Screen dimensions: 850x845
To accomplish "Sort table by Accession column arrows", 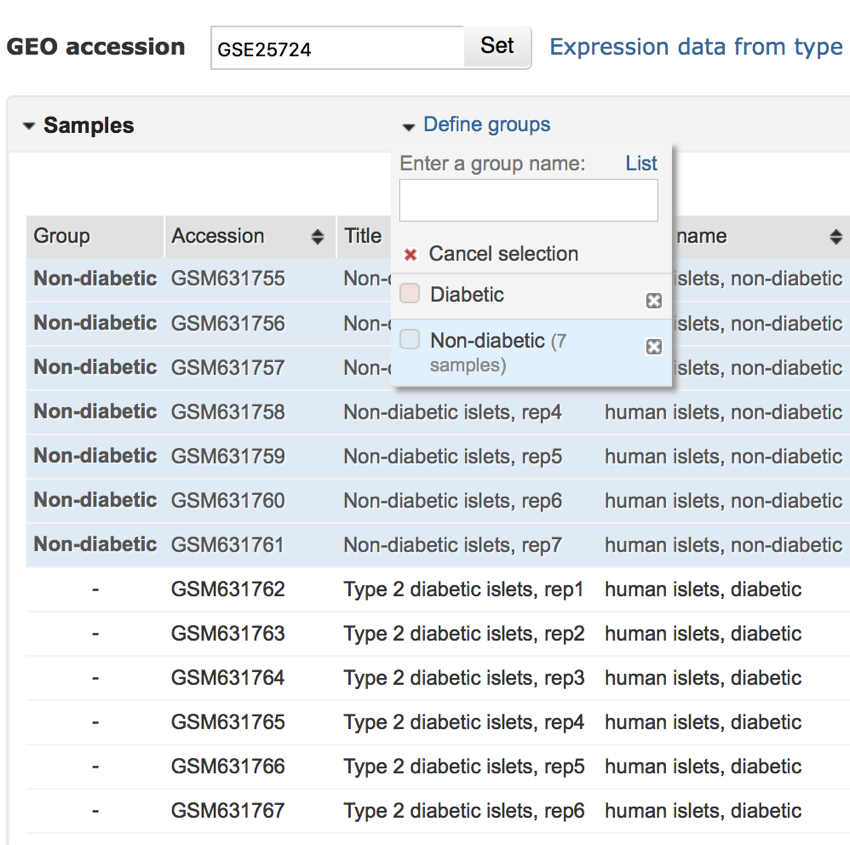I will (x=318, y=237).
